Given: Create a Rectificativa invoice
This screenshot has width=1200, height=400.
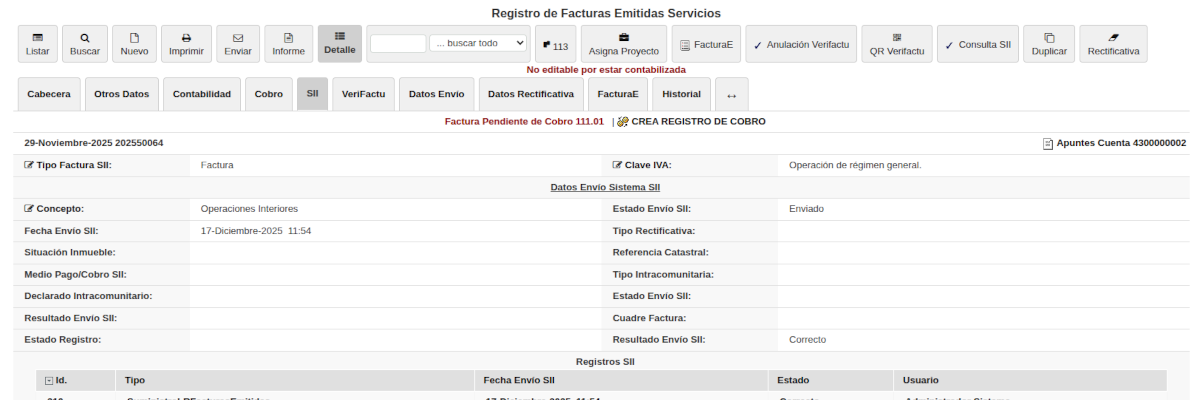Looking at the screenshot, I should click(1113, 43).
